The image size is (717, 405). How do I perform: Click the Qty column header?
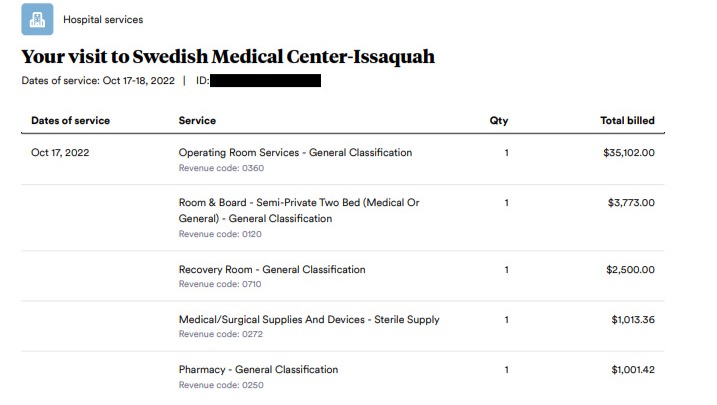click(x=499, y=121)
